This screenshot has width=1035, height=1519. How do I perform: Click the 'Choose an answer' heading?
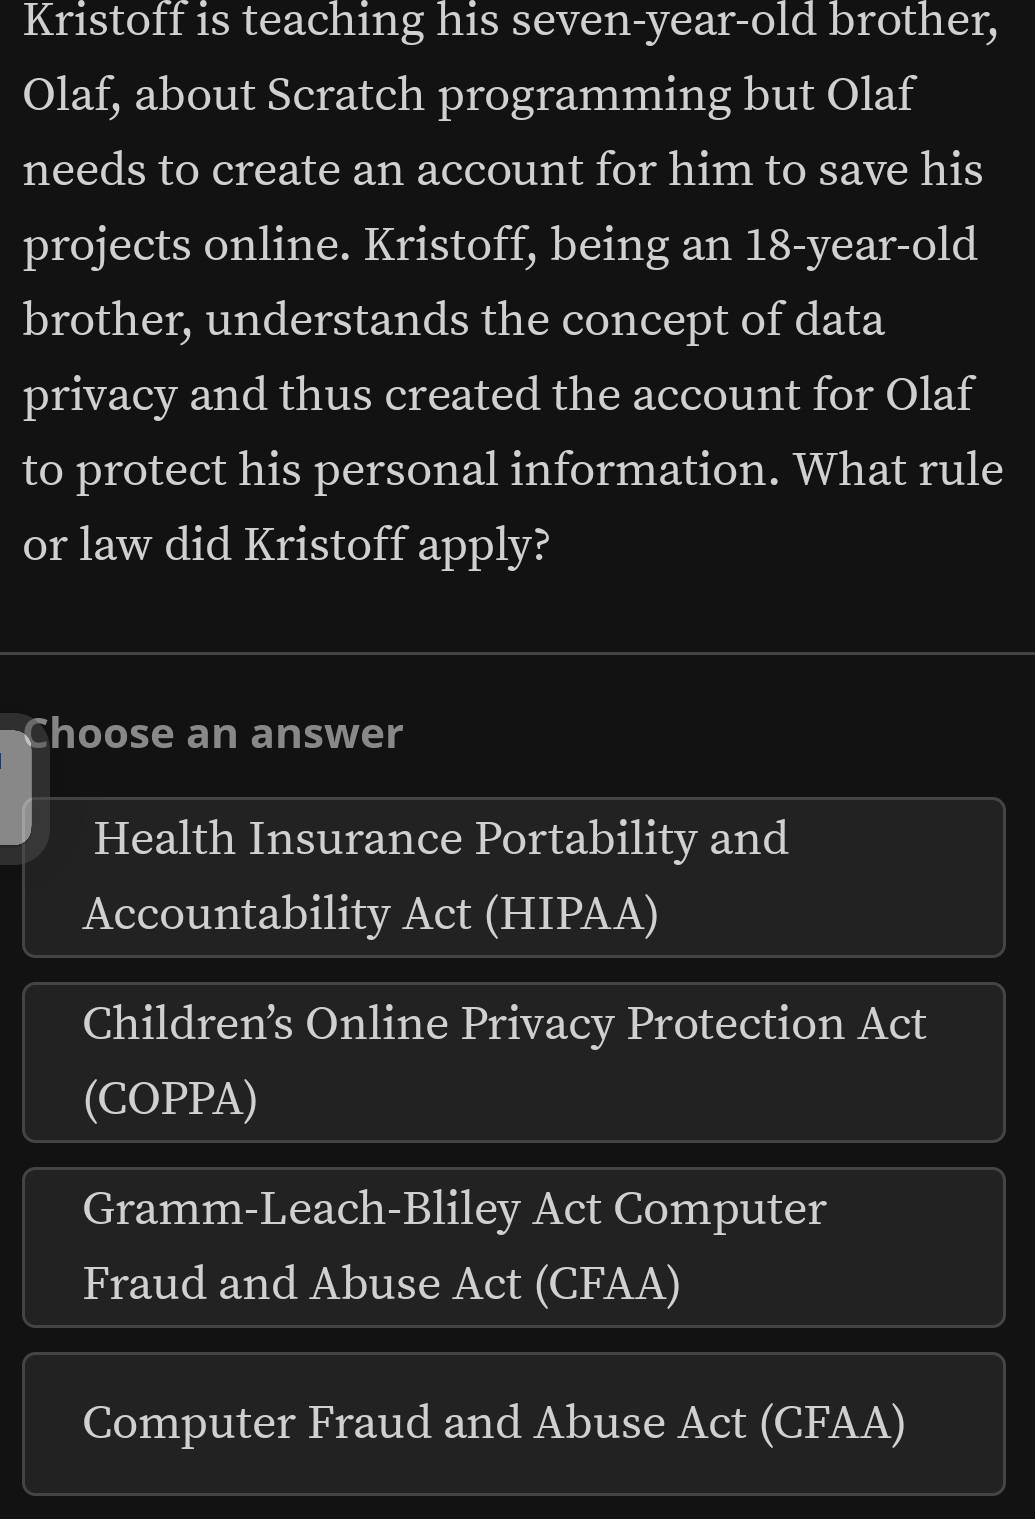[213, 733]
